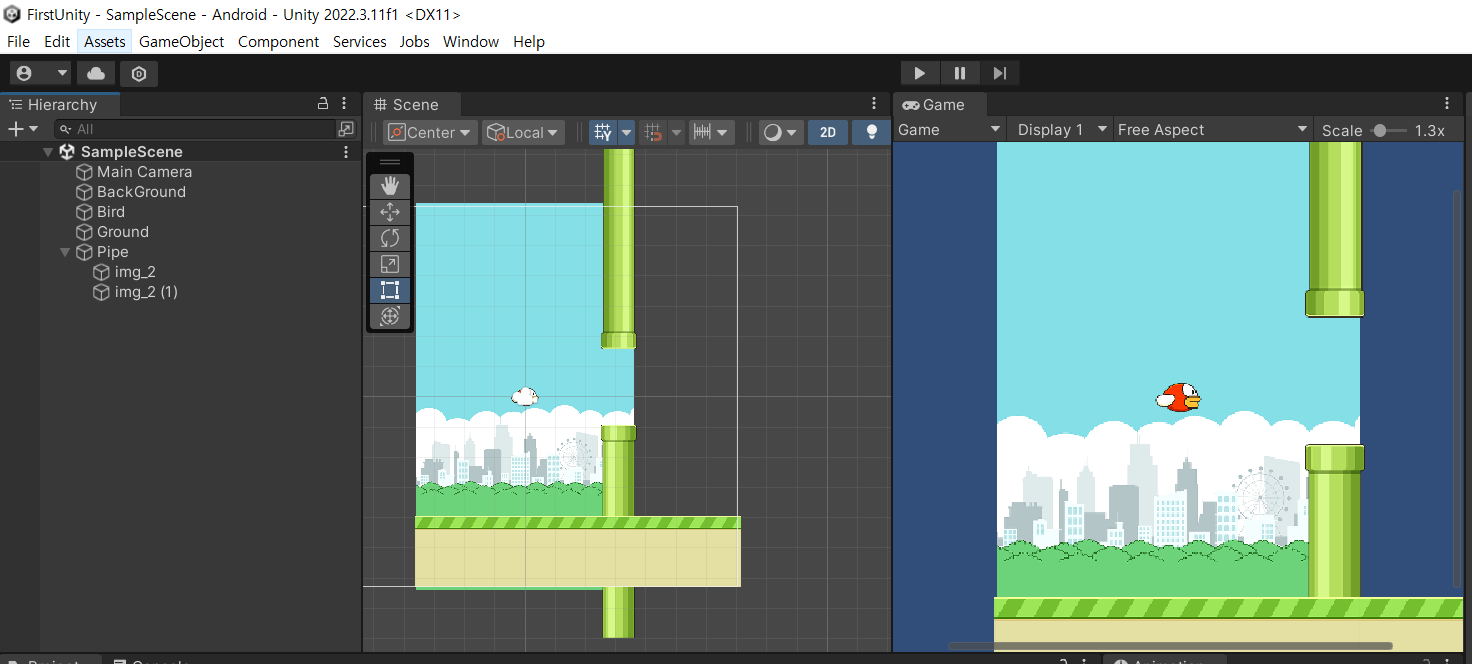Open the File menu
This screenshot has height=664, width=1472.
coord(18,41)
